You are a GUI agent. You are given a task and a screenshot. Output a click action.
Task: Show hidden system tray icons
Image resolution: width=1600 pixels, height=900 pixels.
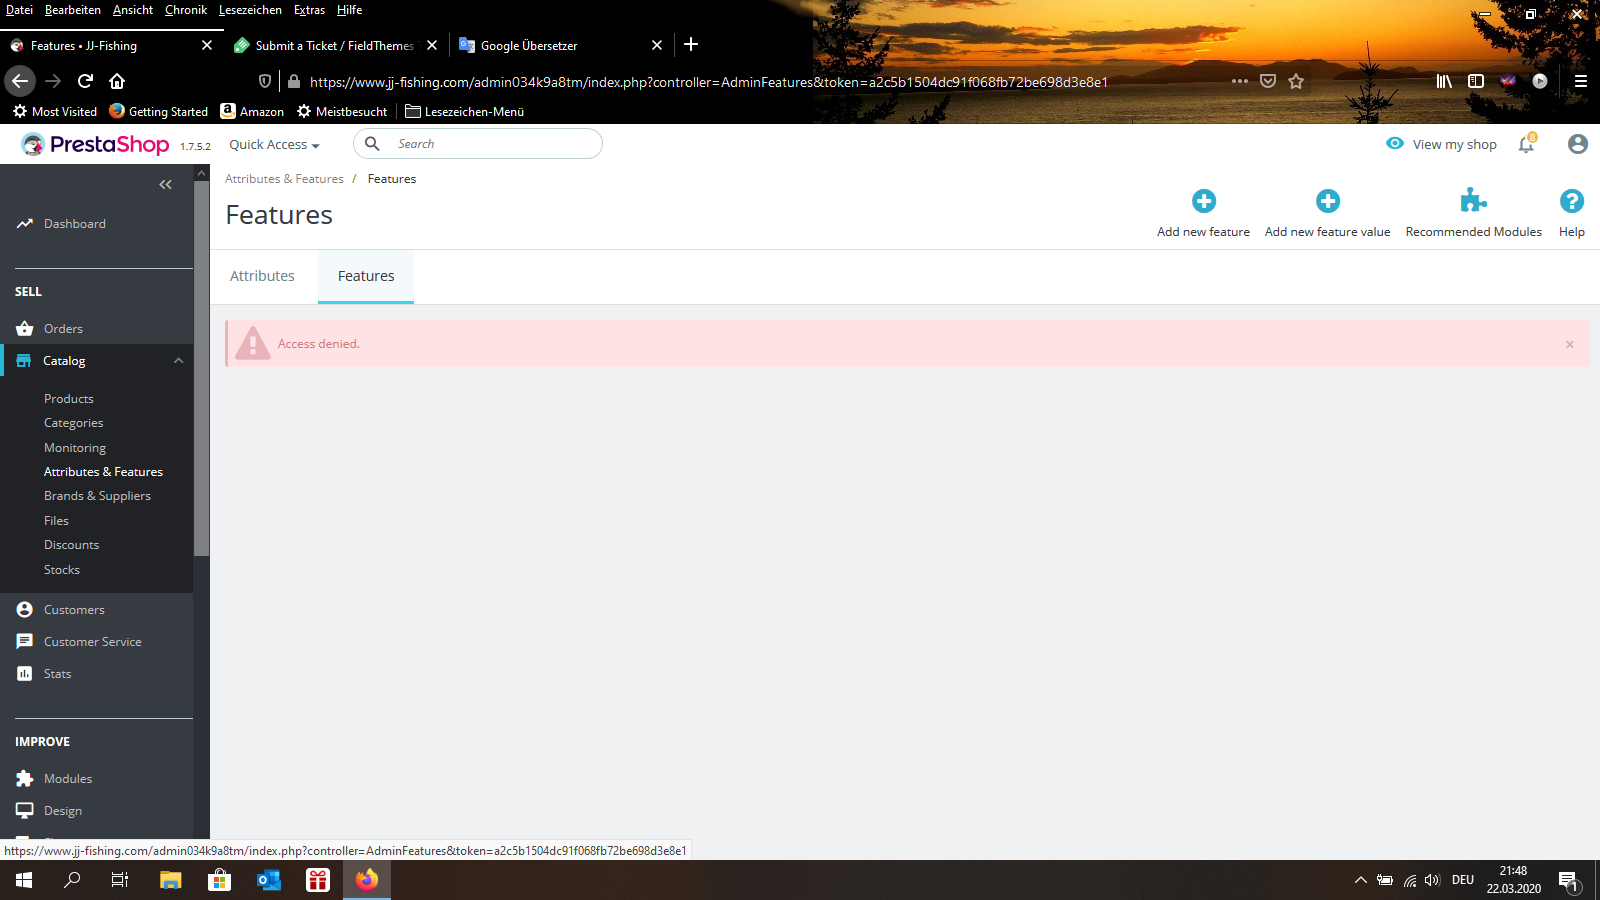click(x=1360, y=880)
